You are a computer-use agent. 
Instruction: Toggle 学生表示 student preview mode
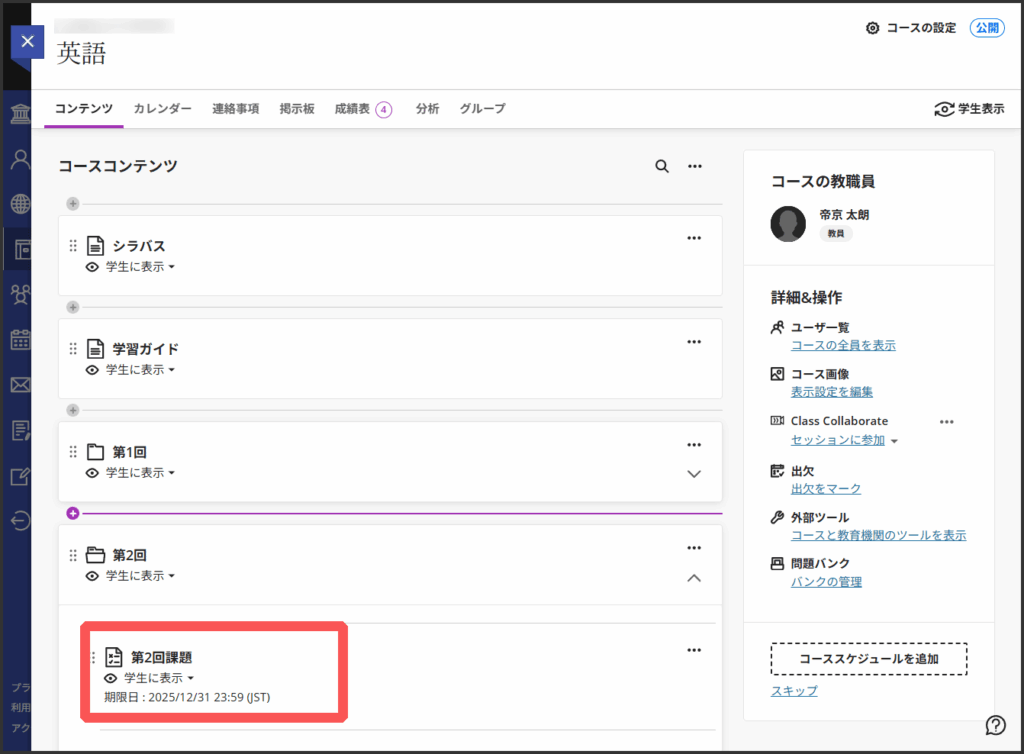click(x=969, y=109)
